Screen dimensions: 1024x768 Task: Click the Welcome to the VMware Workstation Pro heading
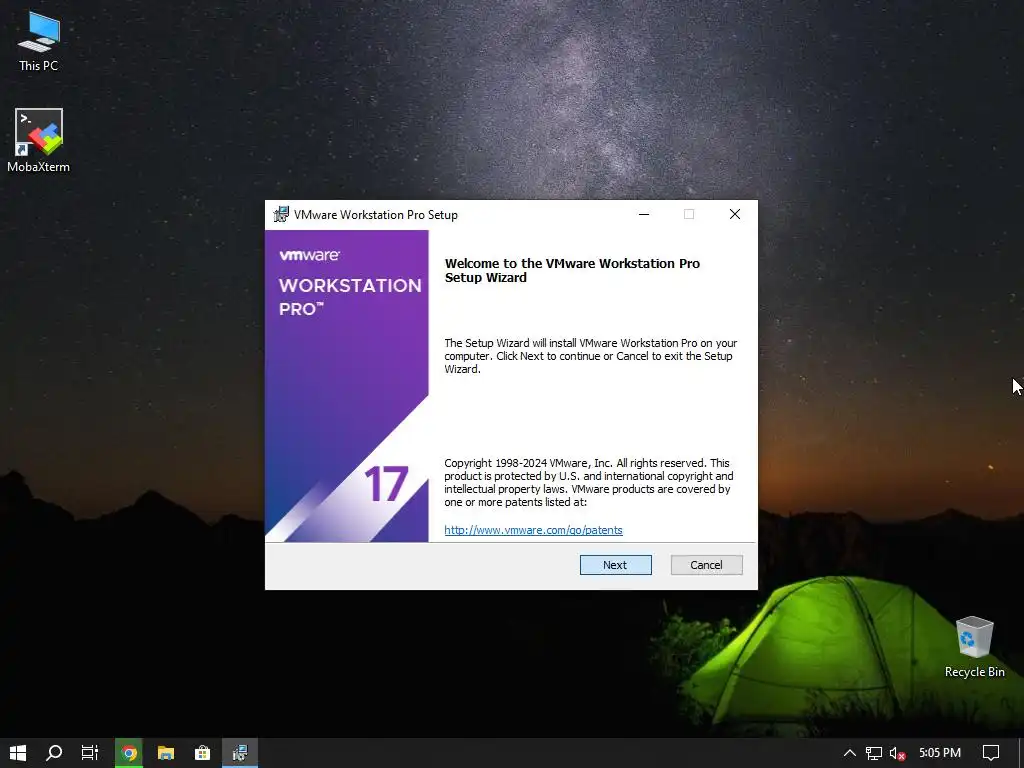click(572, 270)
